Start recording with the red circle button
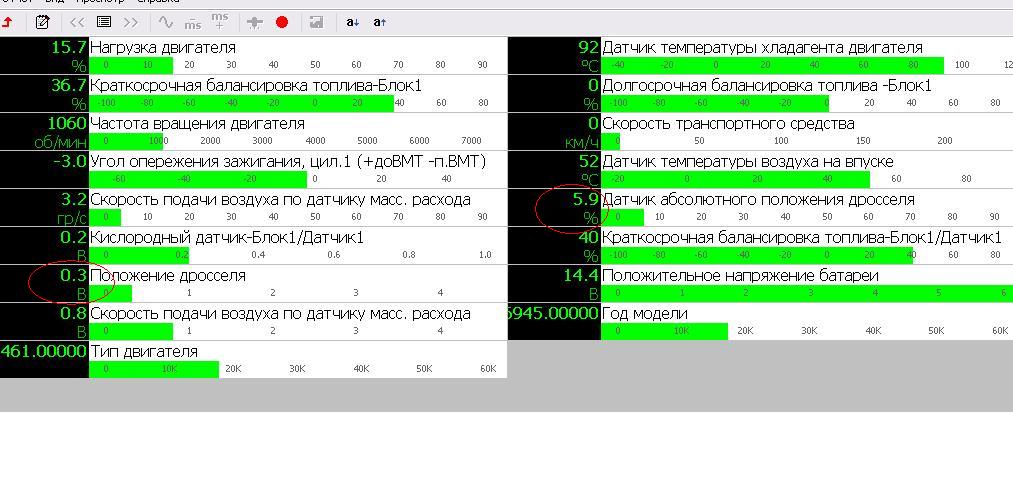The width and height of the screenshot is (1013, 480). (282, 23)
